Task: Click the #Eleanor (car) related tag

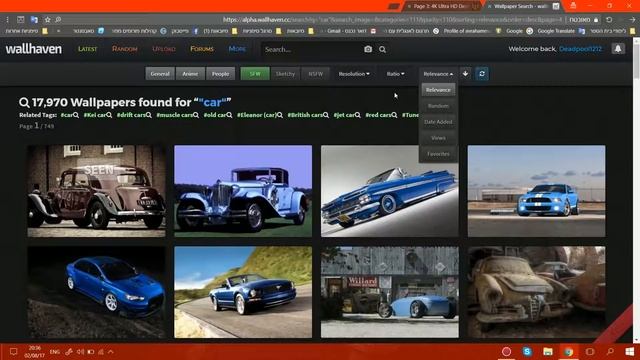Action: pyautogui.click(x=257, y=115)
